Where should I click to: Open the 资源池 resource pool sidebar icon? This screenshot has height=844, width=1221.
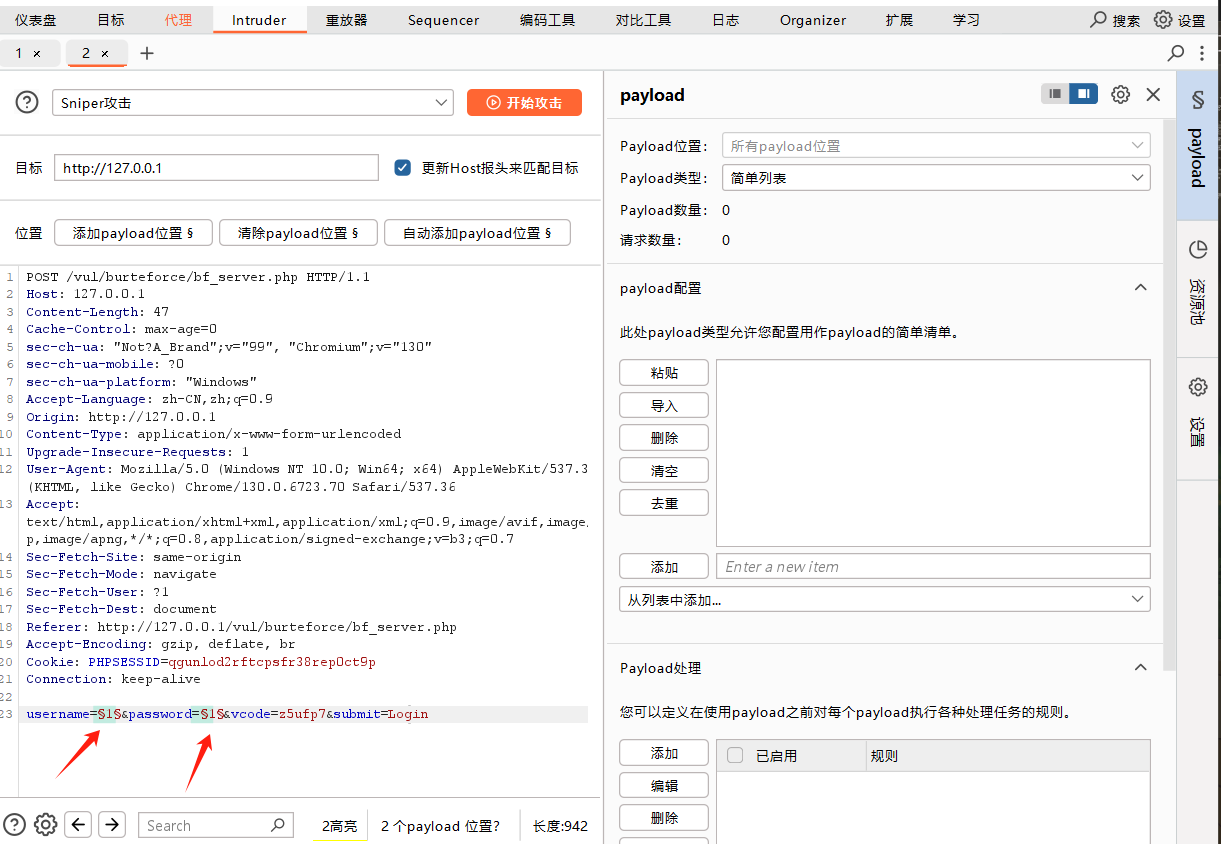click(x=1197, y=250)
